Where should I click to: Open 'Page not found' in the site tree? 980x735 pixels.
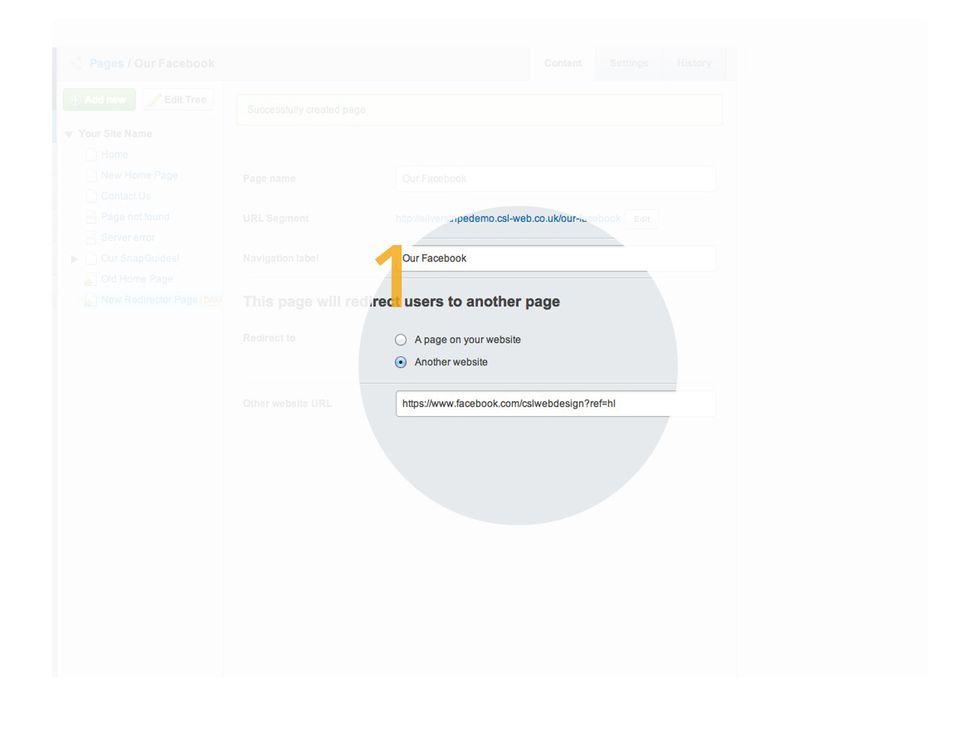tap(135, 216)
